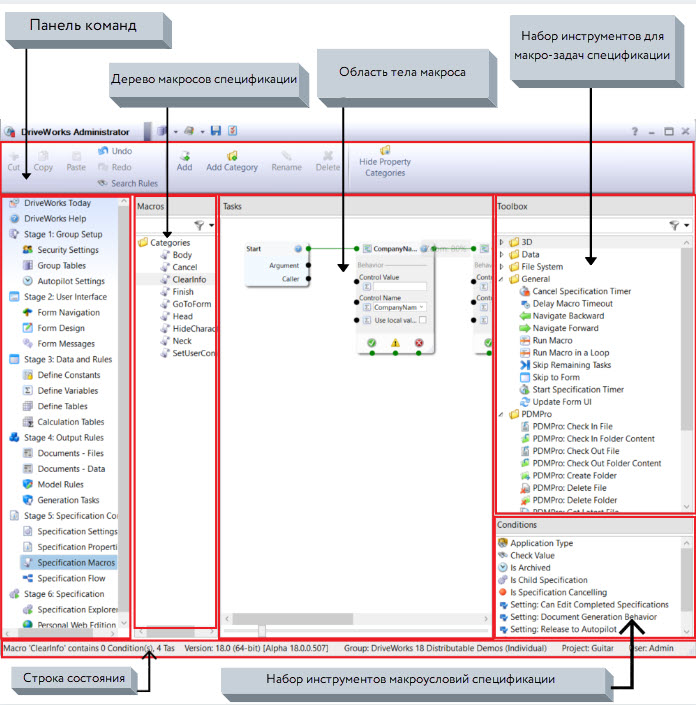Click Hide Property Categories
The image size is (696, 705).
click(385, 161)
